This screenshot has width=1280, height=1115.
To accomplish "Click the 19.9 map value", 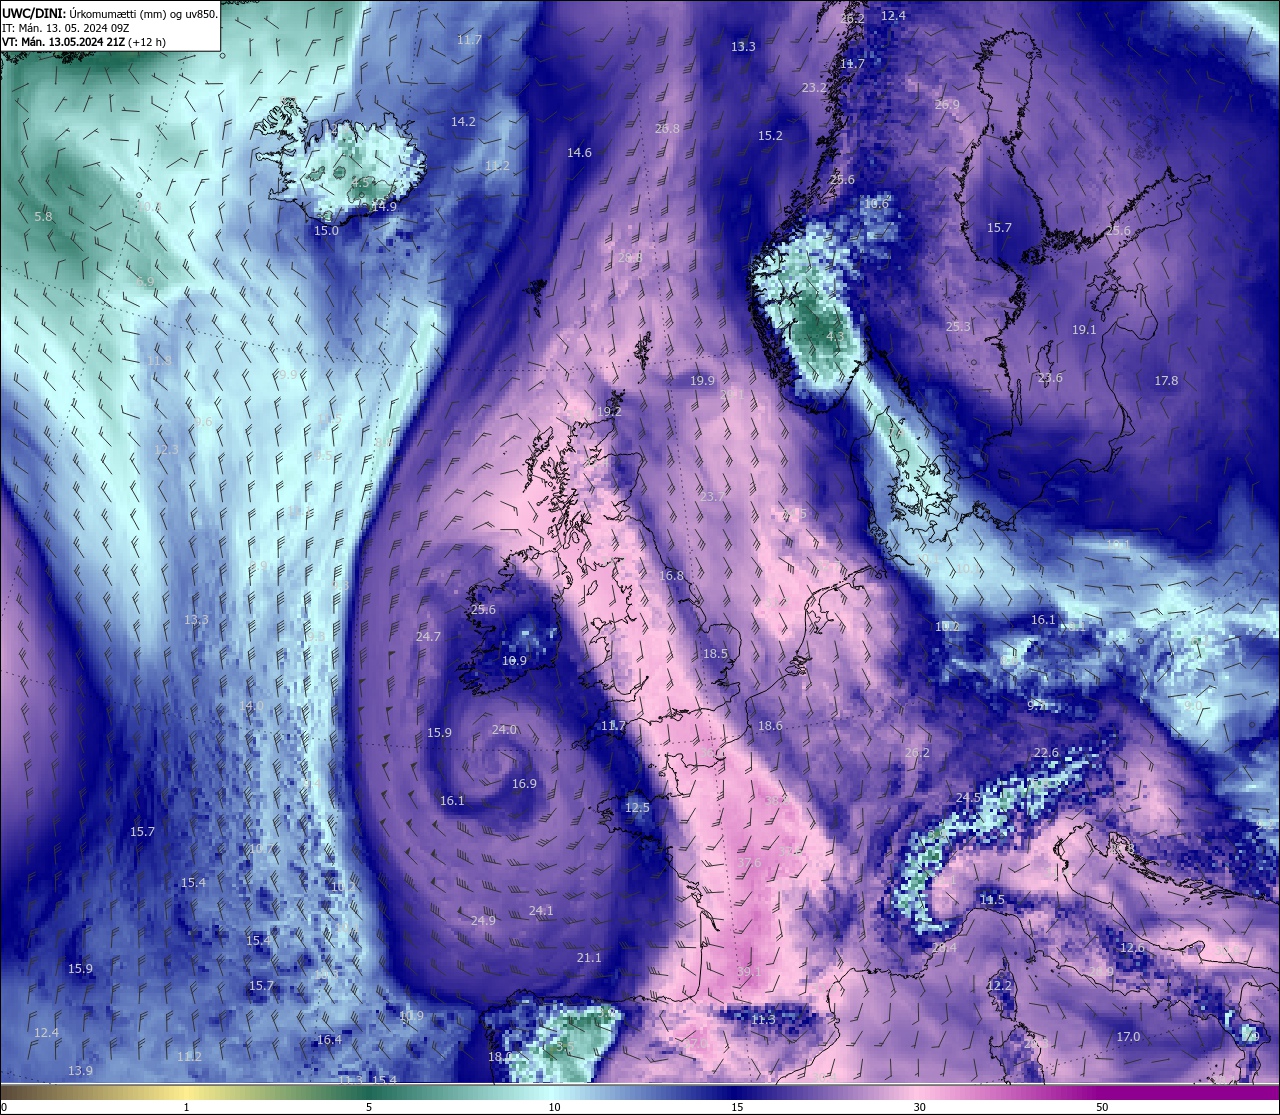I will pos(702,380).
